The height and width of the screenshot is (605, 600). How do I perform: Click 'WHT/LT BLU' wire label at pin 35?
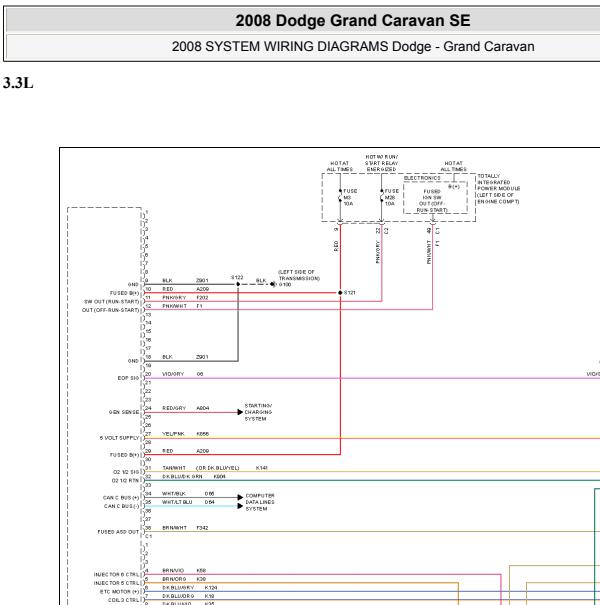tap(177, 502)
